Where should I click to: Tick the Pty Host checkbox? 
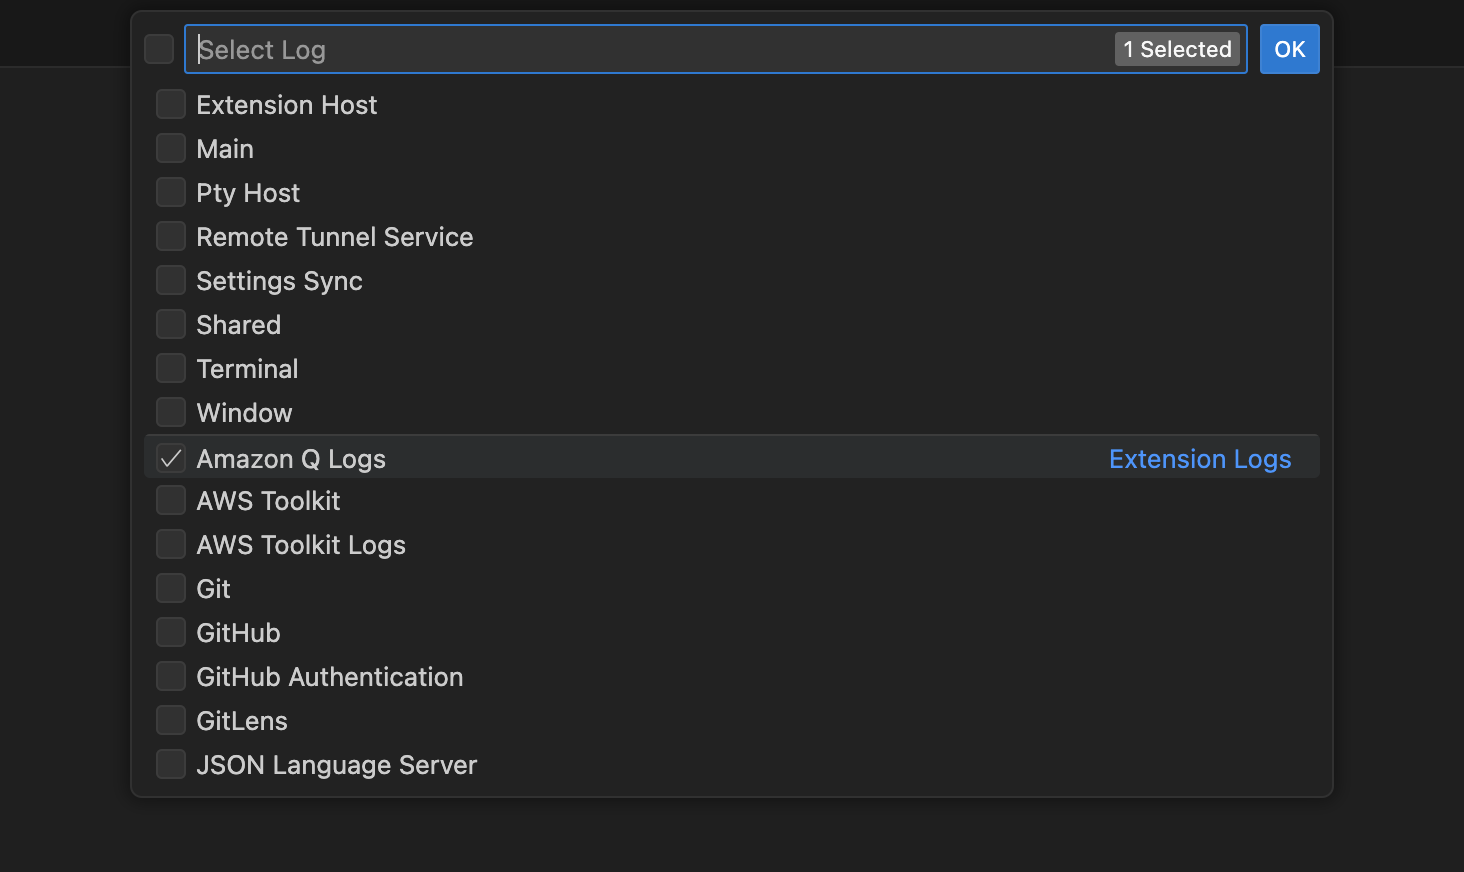coord(171,193)
